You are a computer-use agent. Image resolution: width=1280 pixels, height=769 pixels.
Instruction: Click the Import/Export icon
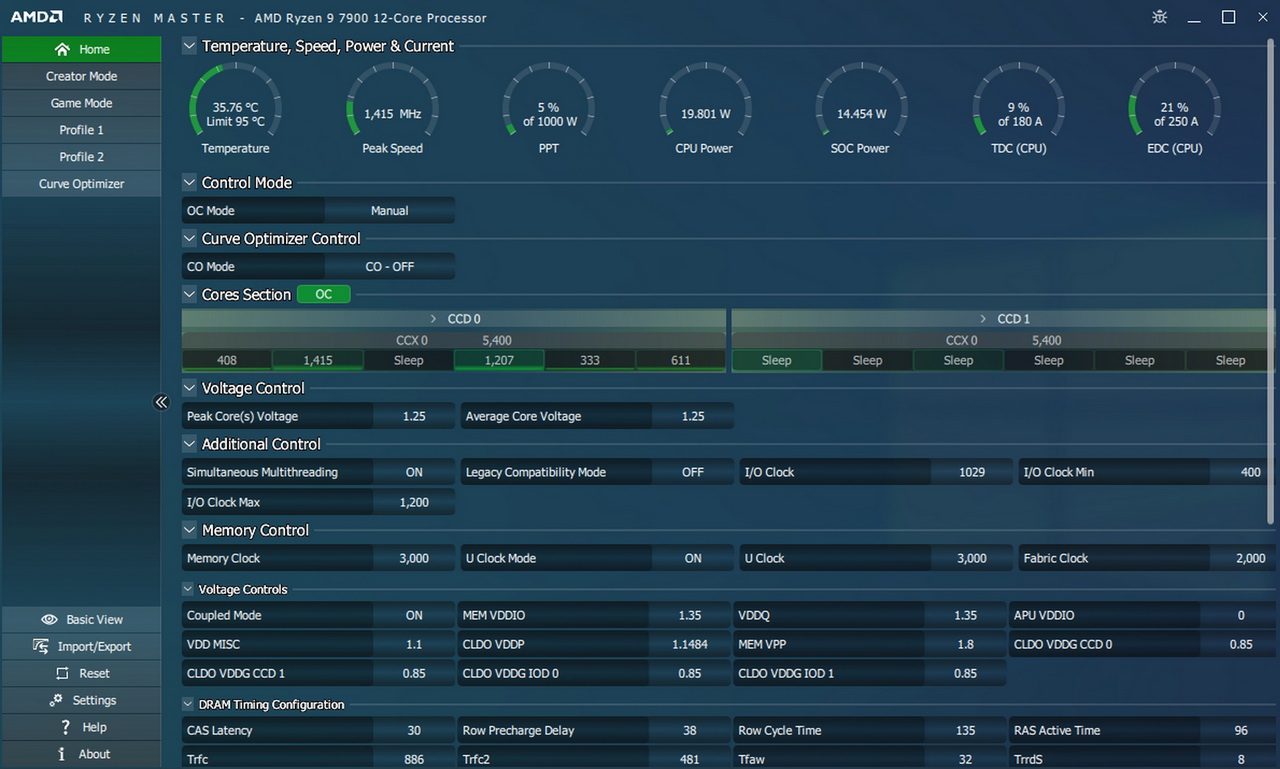coord(41,646)
